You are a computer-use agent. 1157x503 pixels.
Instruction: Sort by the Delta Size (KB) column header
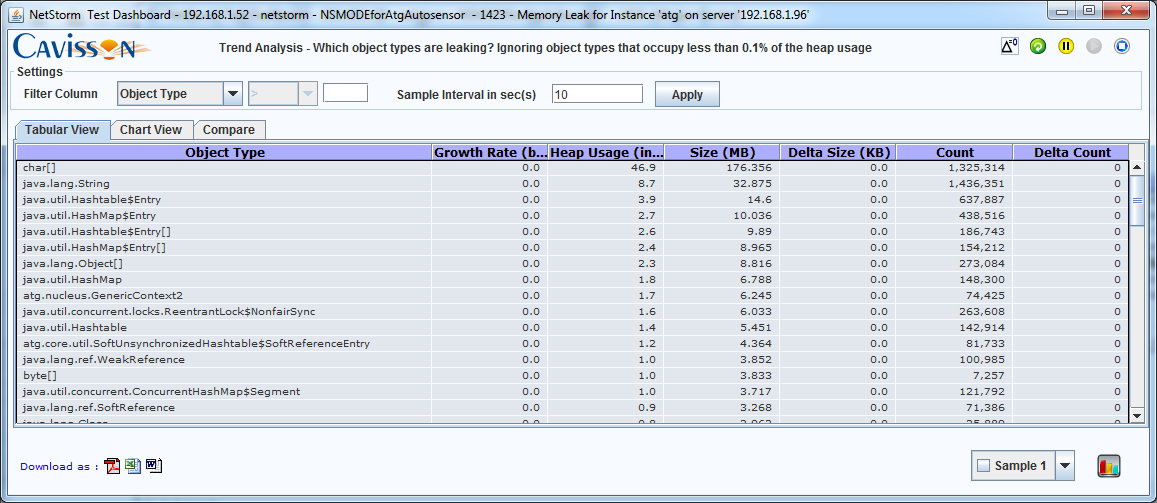(838, 153)
